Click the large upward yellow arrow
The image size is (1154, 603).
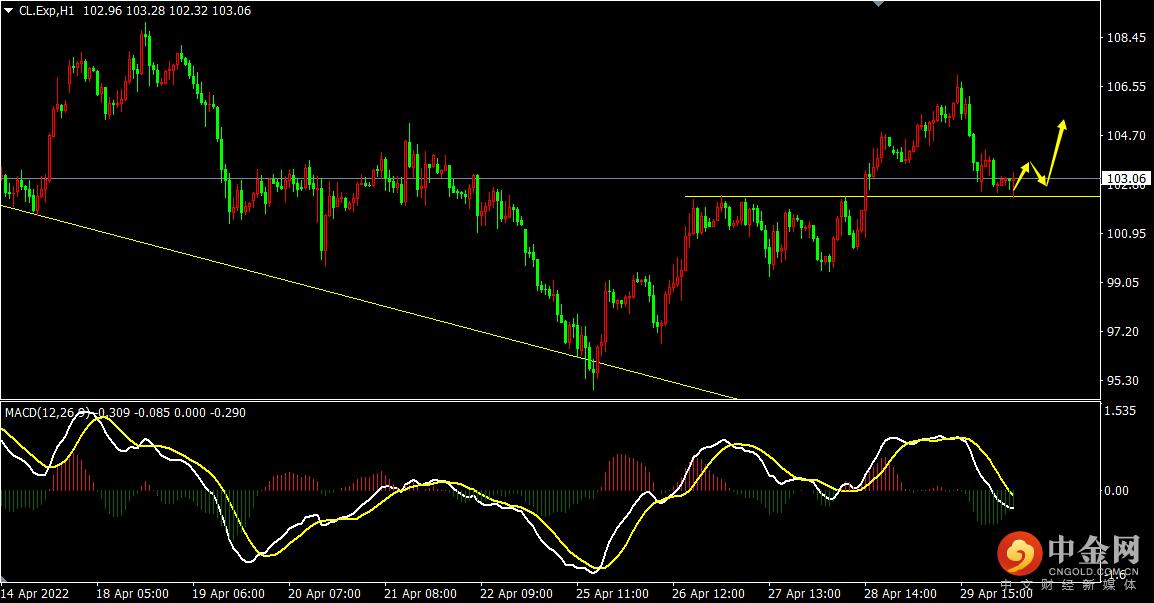[1055, 152]
